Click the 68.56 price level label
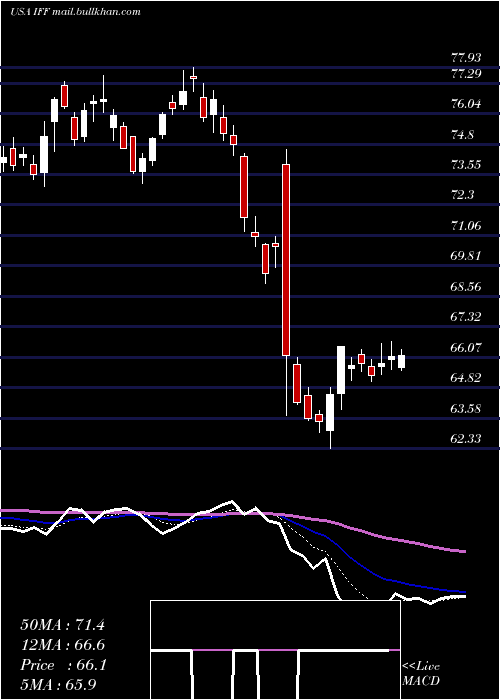This screenshot has height=700, width=500. coord(467,286)
